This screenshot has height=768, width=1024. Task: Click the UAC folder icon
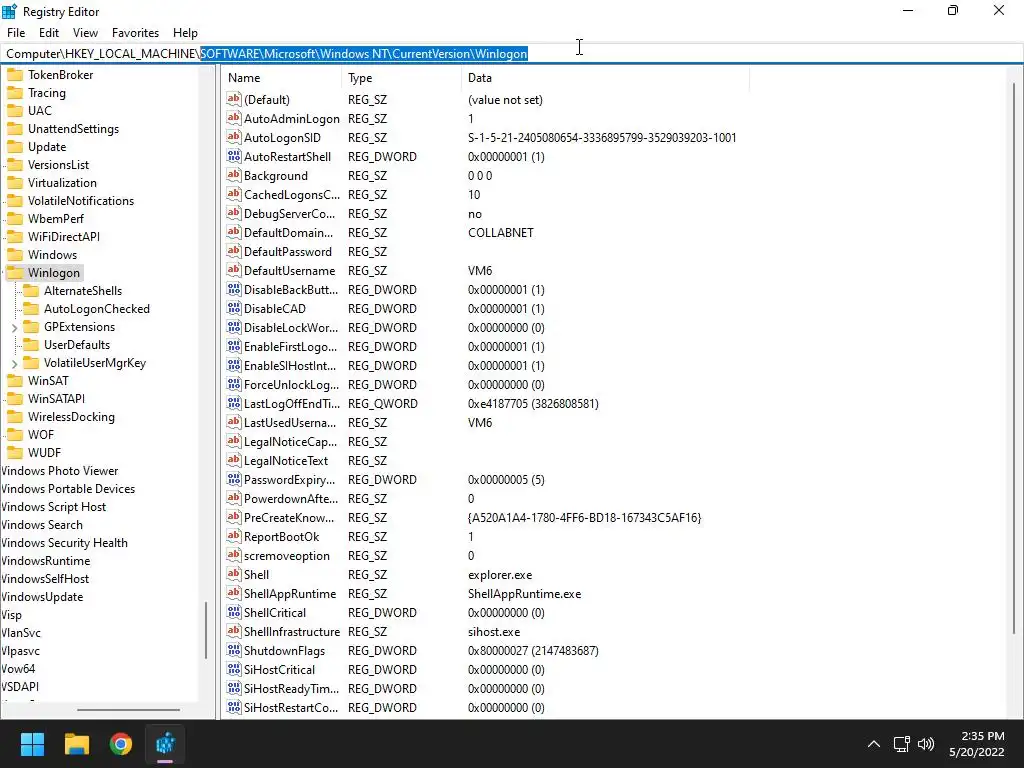pyautogui.click(x=15, y=110)
